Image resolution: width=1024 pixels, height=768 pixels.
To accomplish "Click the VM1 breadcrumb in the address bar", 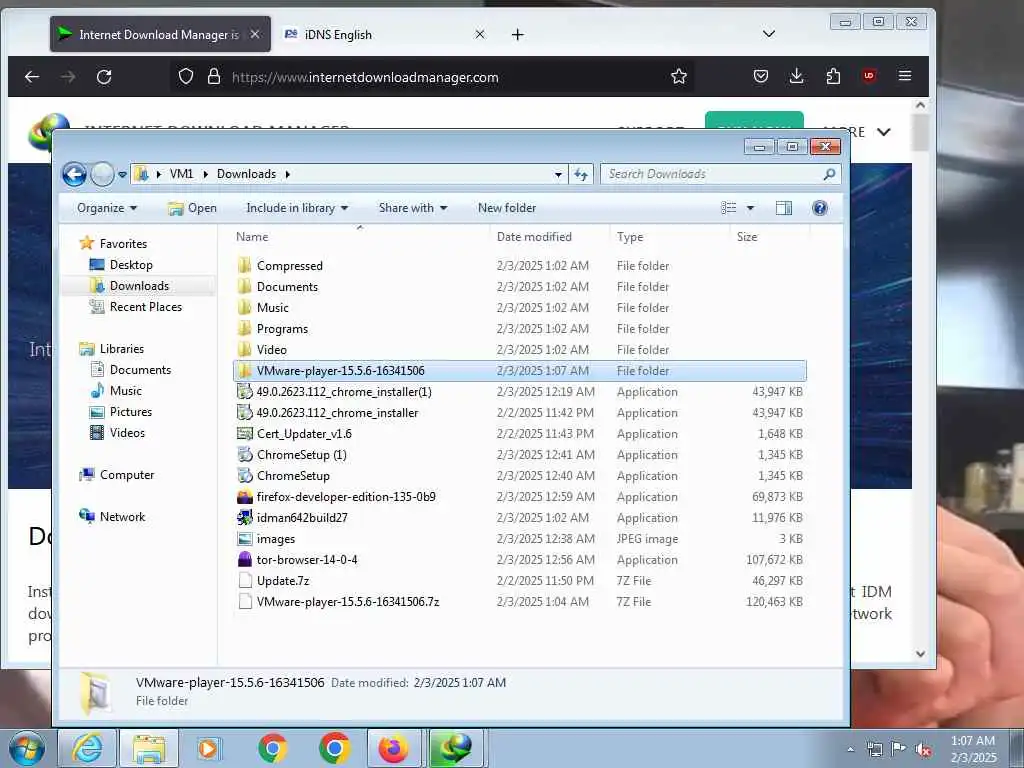I will [x=181, y=174].
